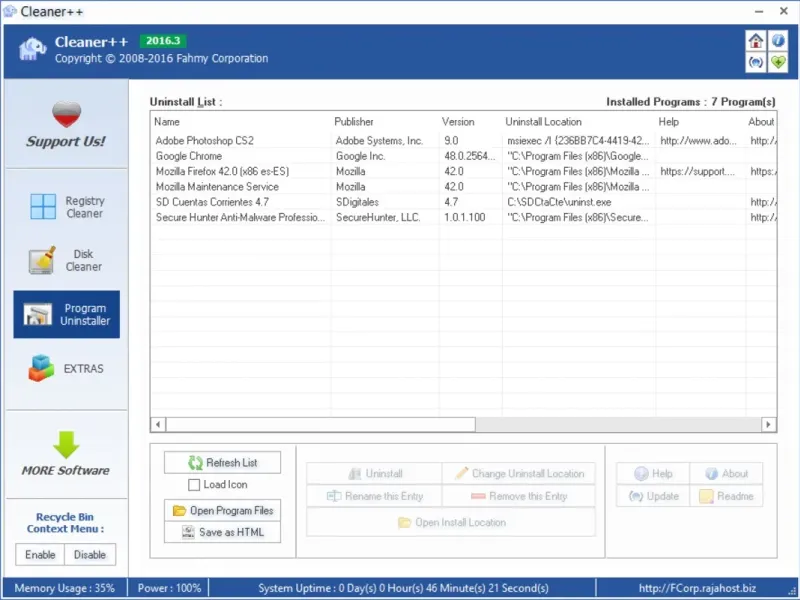Click Save as HTML button
The image size is (800, 600).
coord(222,532)
